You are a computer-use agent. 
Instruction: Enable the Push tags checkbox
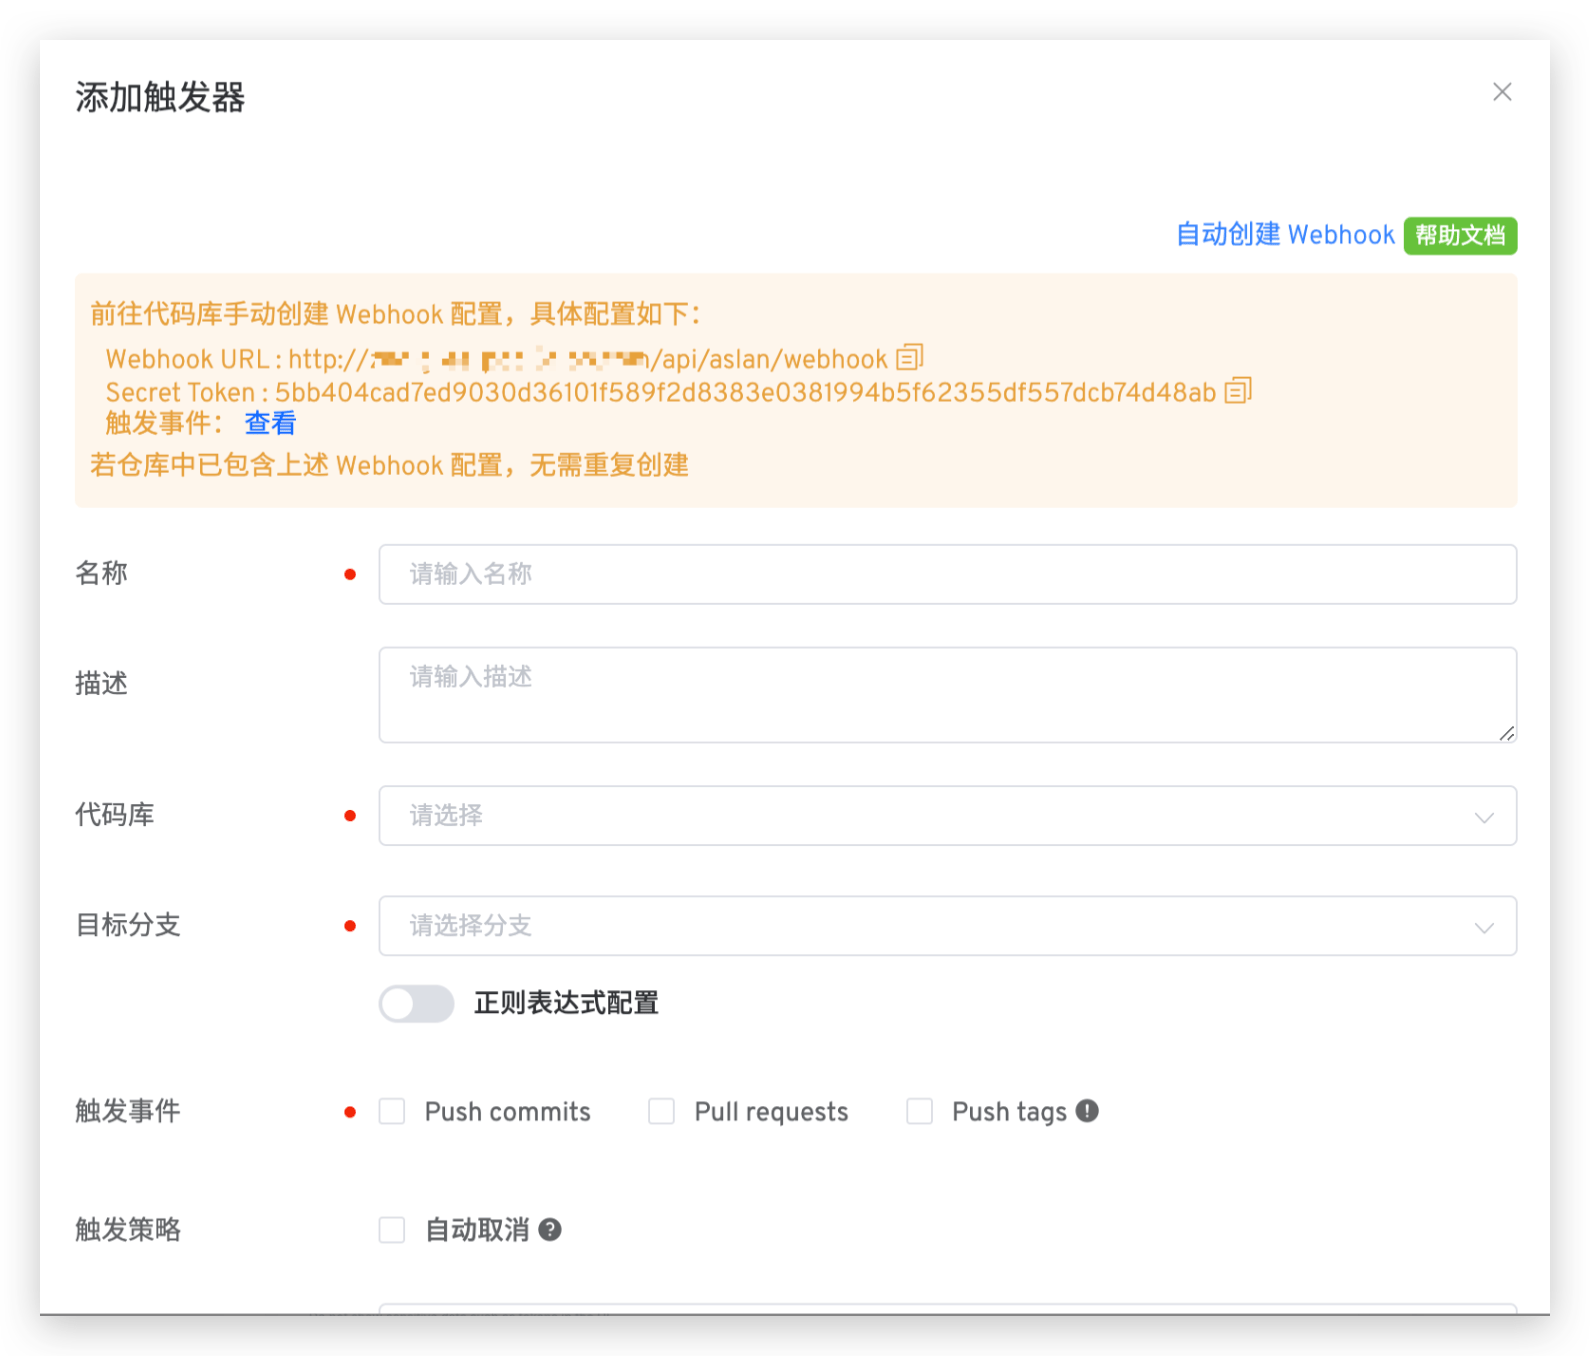(919, 1112)
